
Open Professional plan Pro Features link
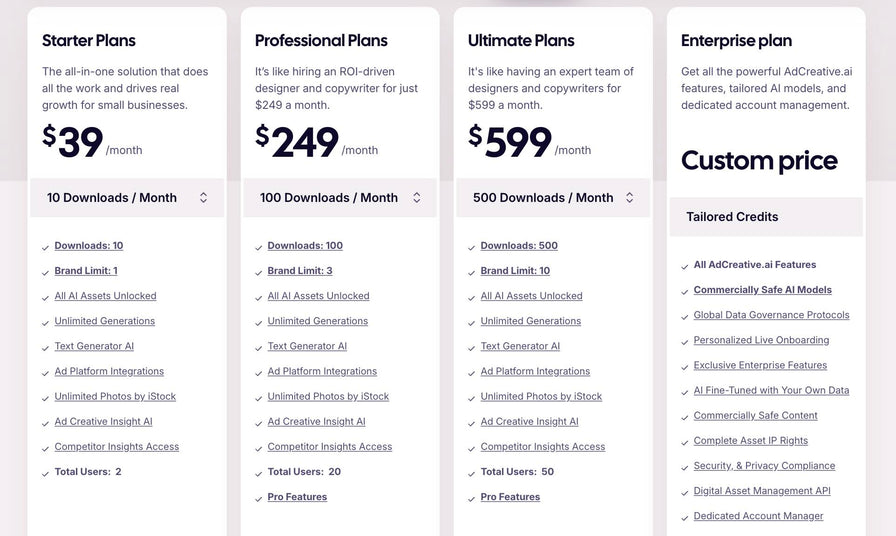coord(297,497)
